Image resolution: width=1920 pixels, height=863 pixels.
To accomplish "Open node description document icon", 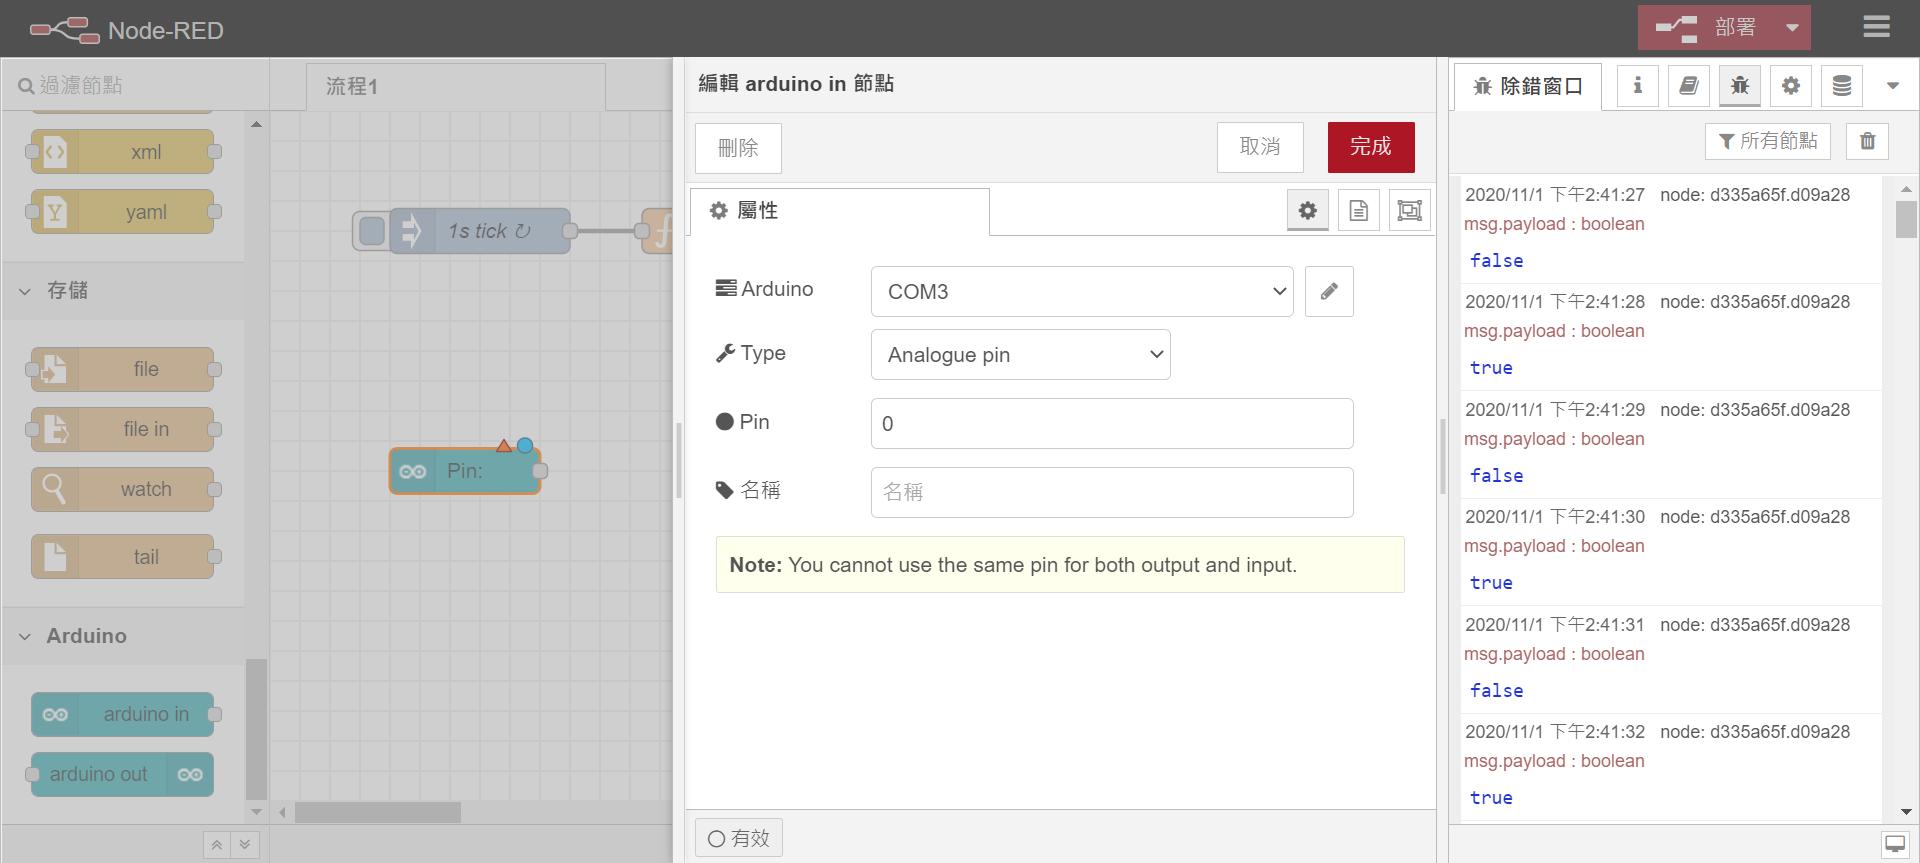I will (x=1358, y=210).
